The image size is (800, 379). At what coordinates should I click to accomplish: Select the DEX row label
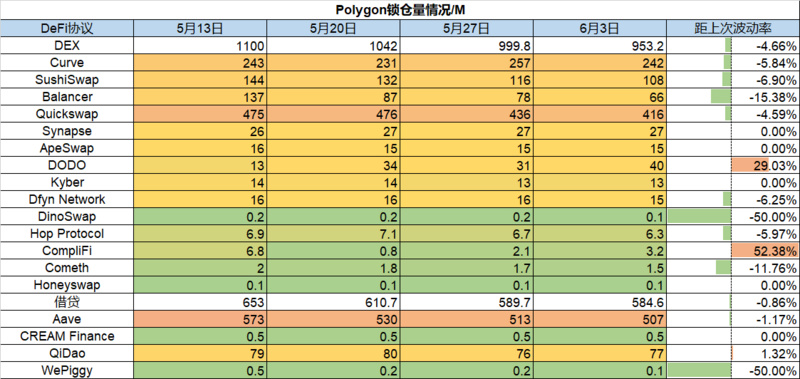[x=67, y=46]
